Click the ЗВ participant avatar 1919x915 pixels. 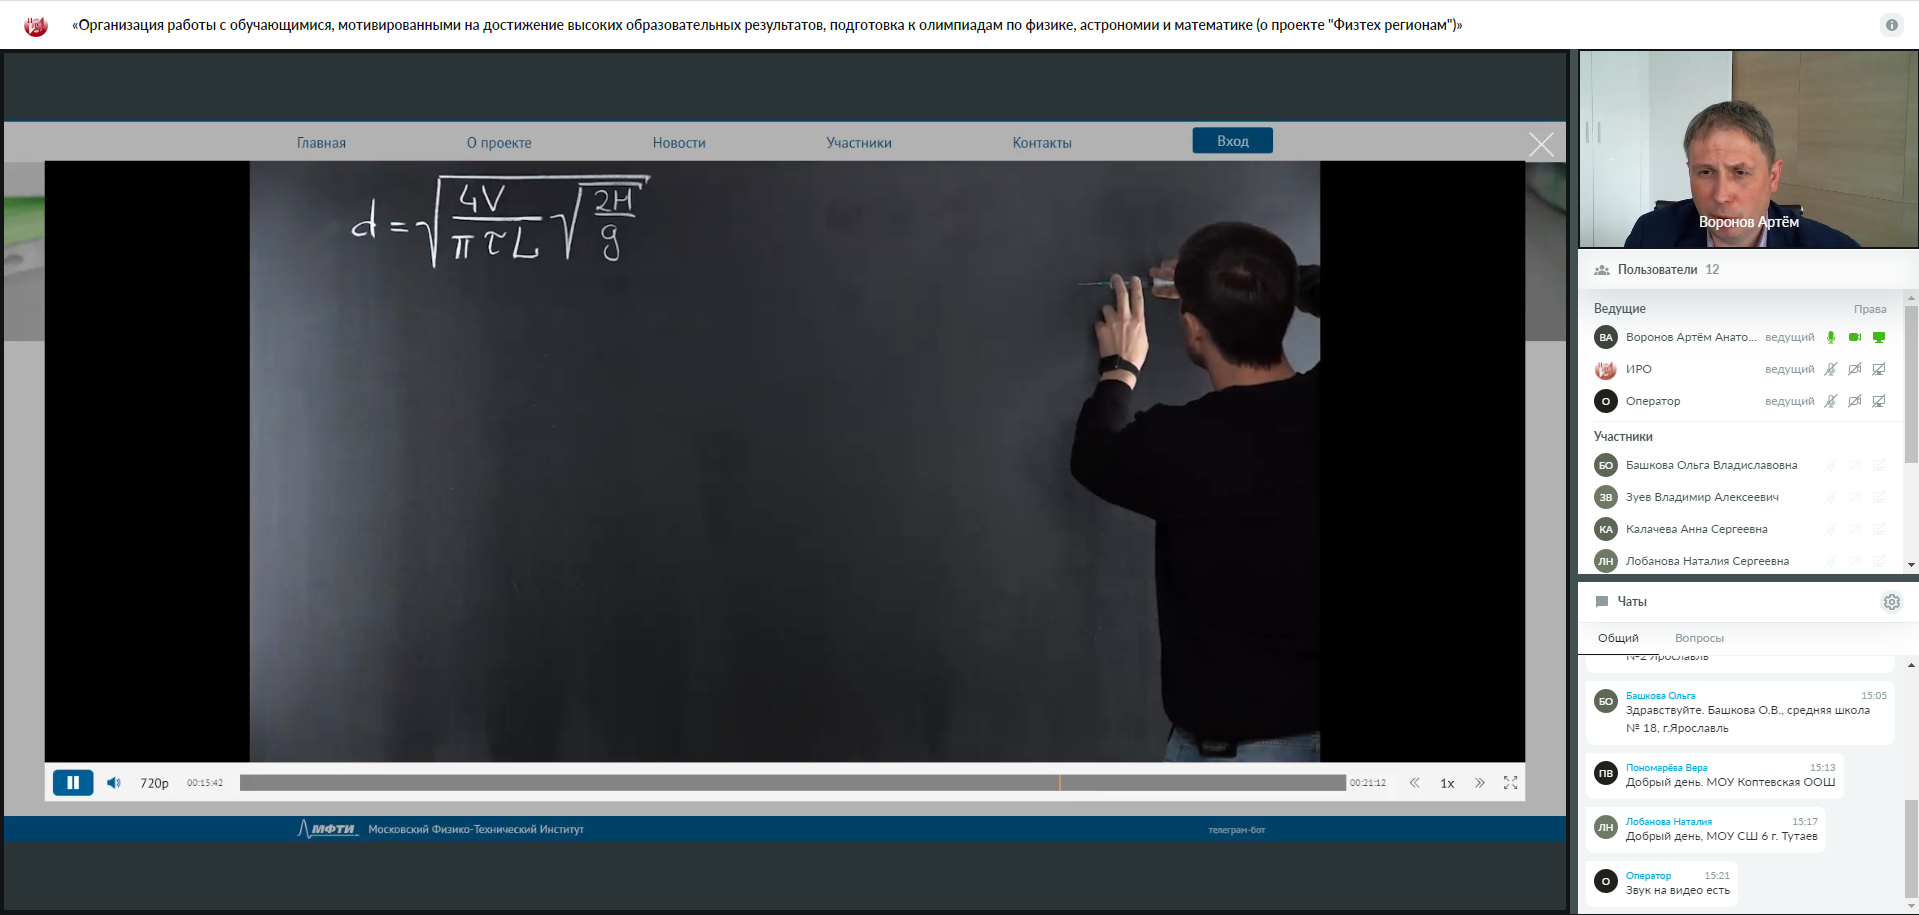pos(1606,498)
